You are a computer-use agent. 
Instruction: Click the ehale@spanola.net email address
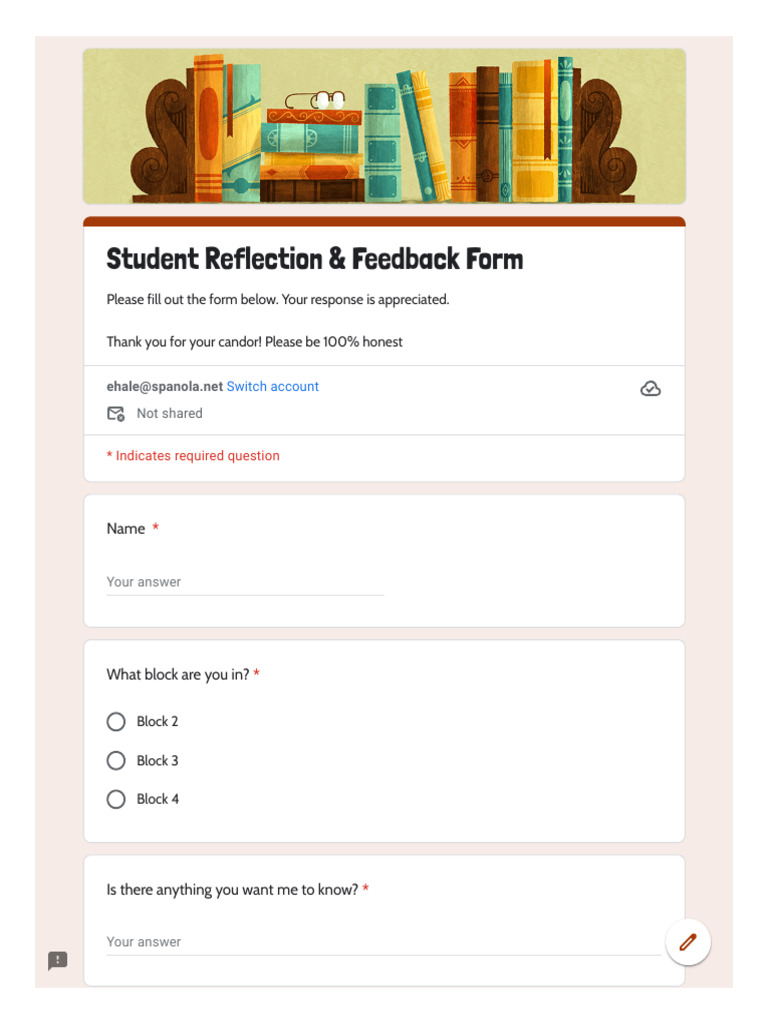pyautogui.click(x=165, y=387)
